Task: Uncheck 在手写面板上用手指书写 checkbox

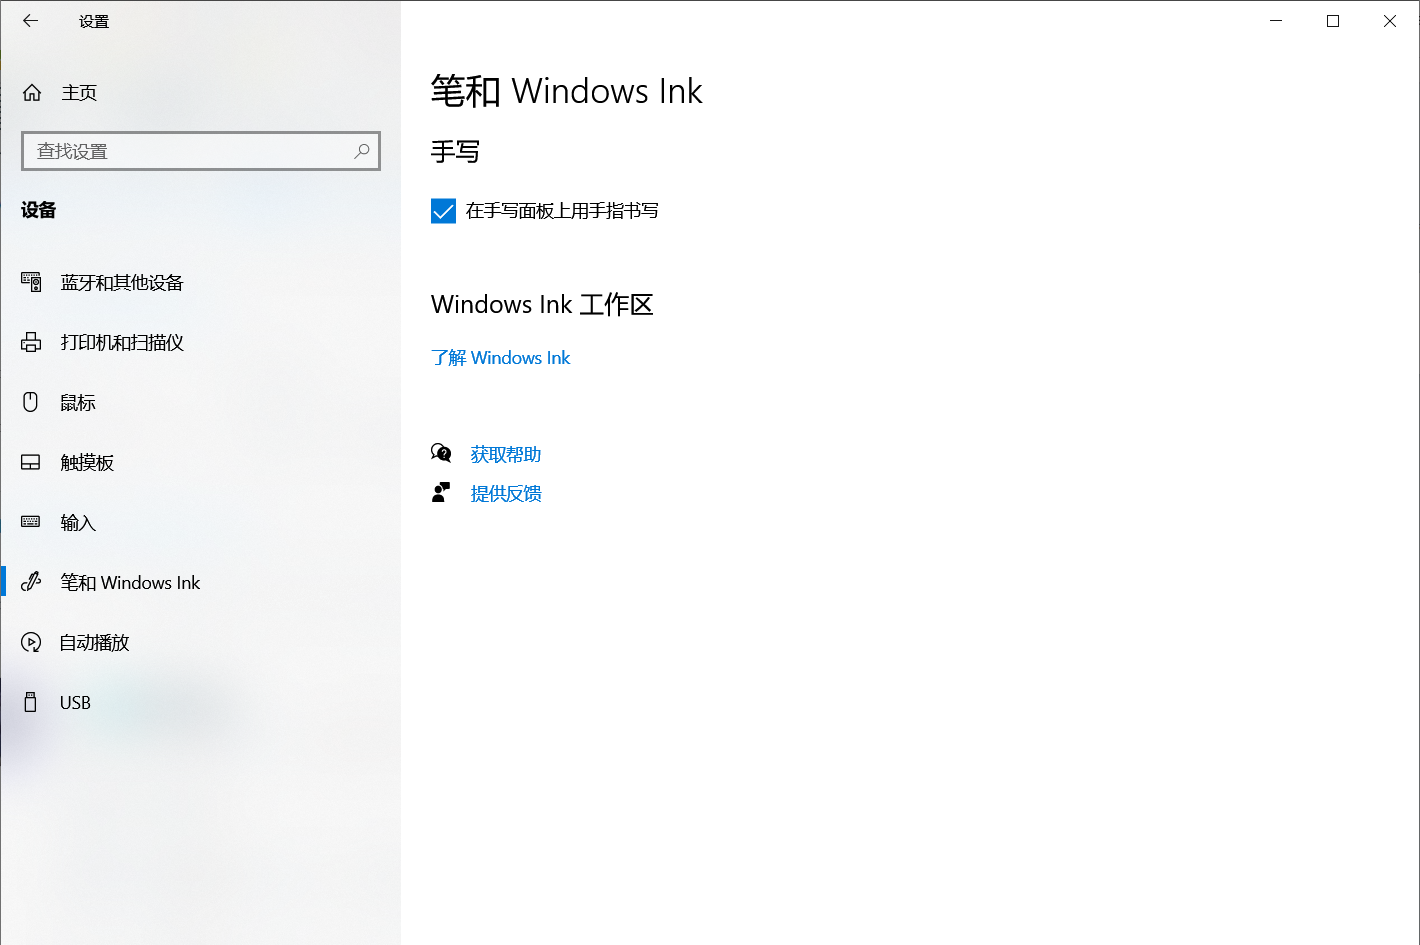Action: (443, 211)
